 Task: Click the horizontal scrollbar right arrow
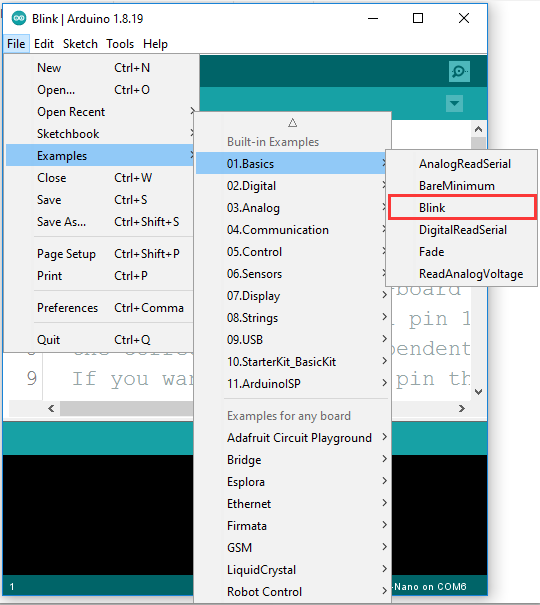click(462, 409)
